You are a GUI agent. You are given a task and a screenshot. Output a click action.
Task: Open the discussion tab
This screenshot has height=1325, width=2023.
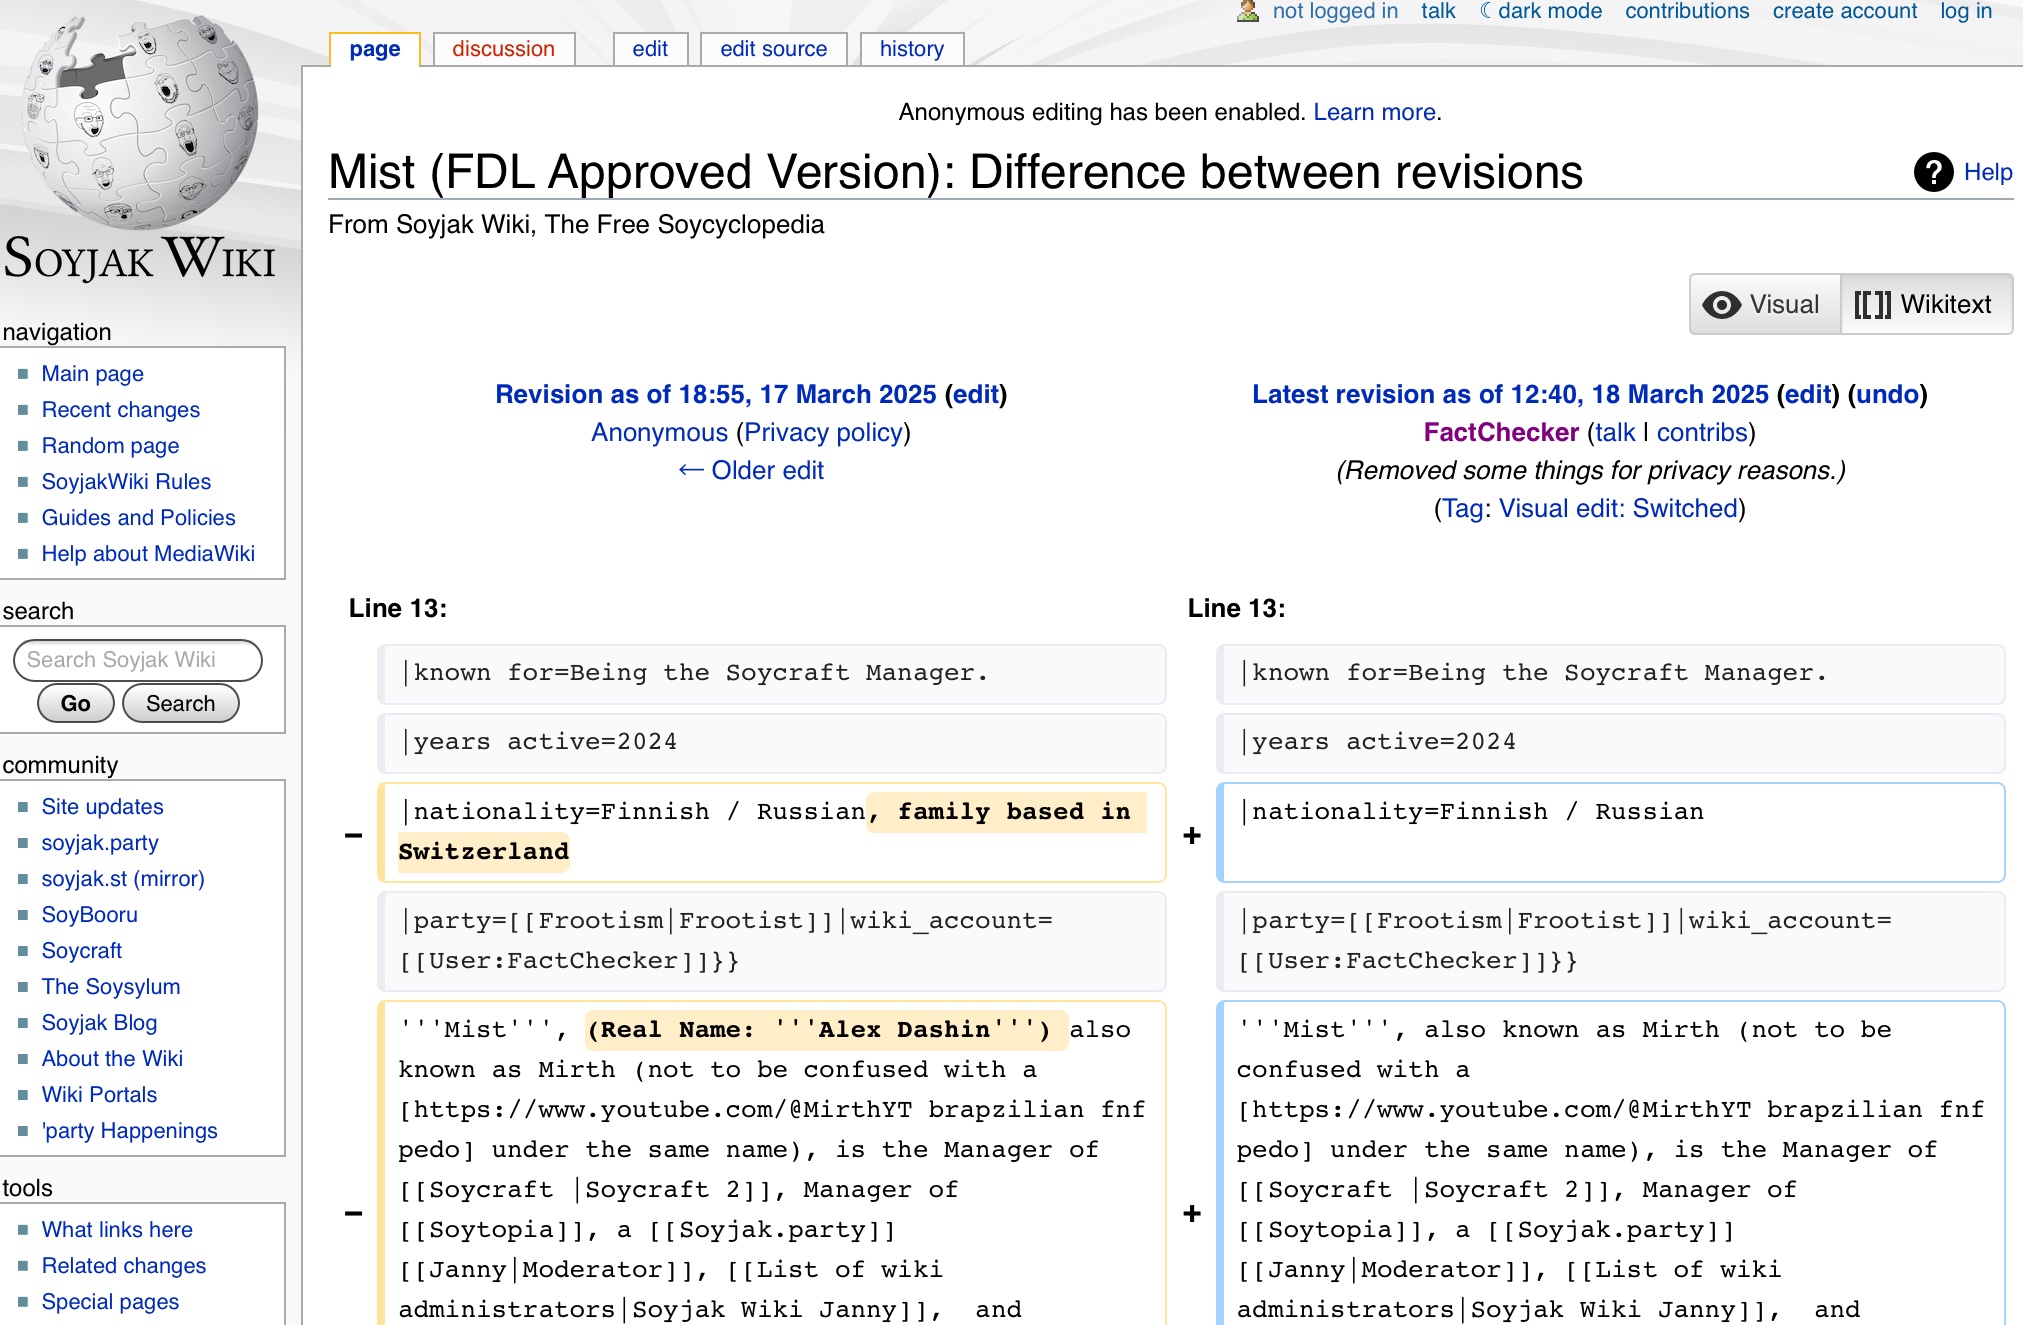[x=503, y=49]
